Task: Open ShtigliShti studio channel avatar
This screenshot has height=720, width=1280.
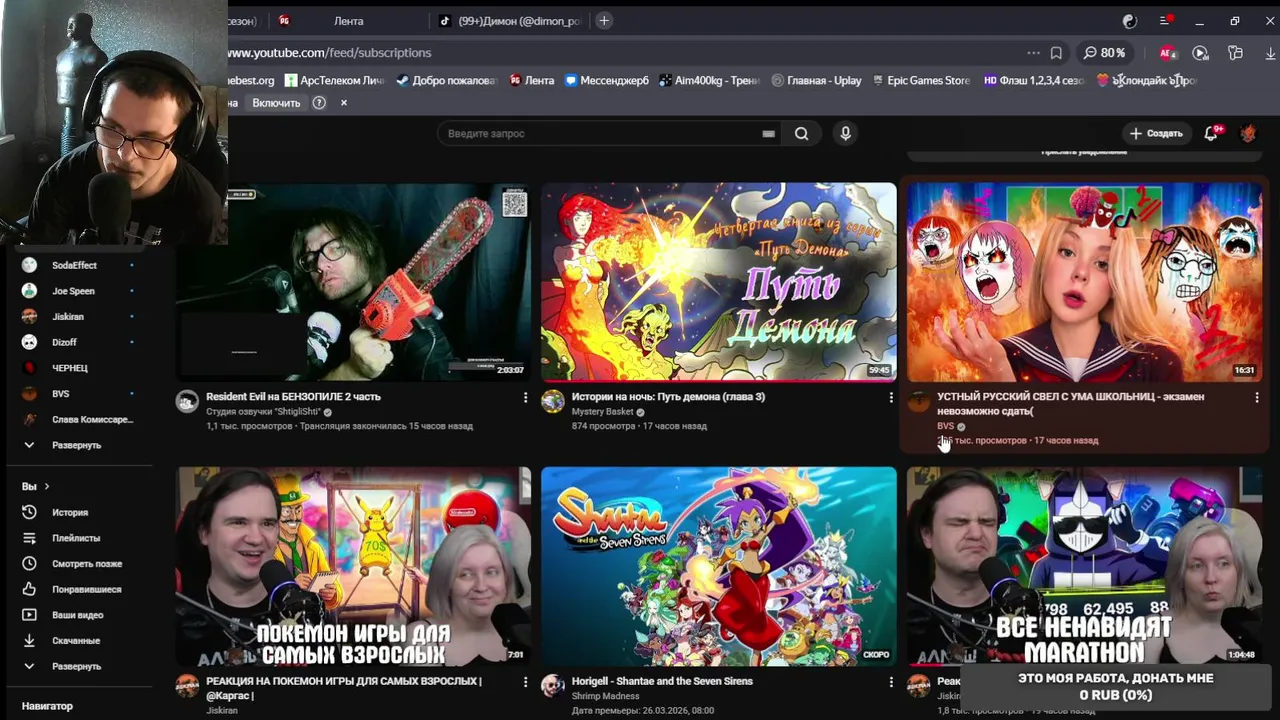Action: click(187, 401)
